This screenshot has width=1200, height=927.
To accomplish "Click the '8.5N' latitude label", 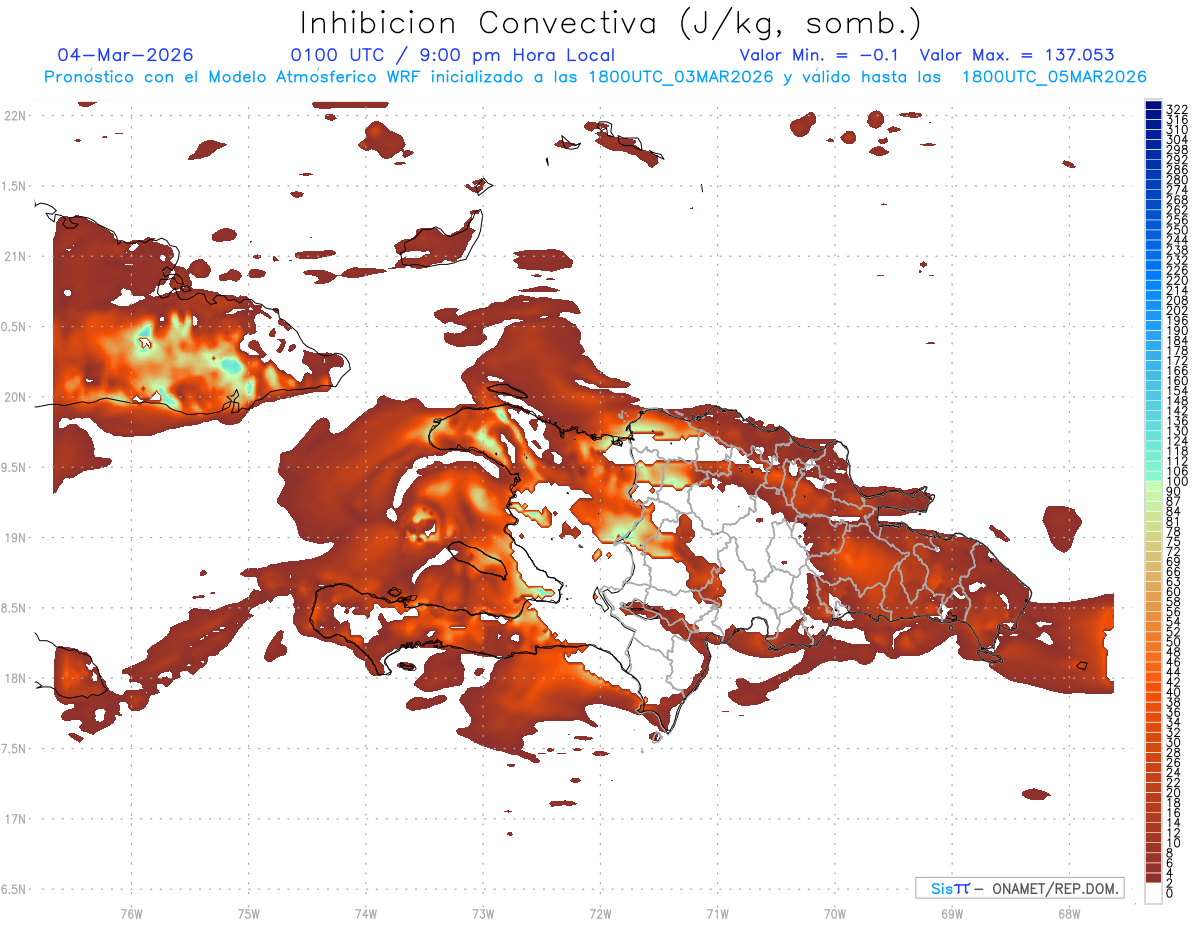I will 15,608.
